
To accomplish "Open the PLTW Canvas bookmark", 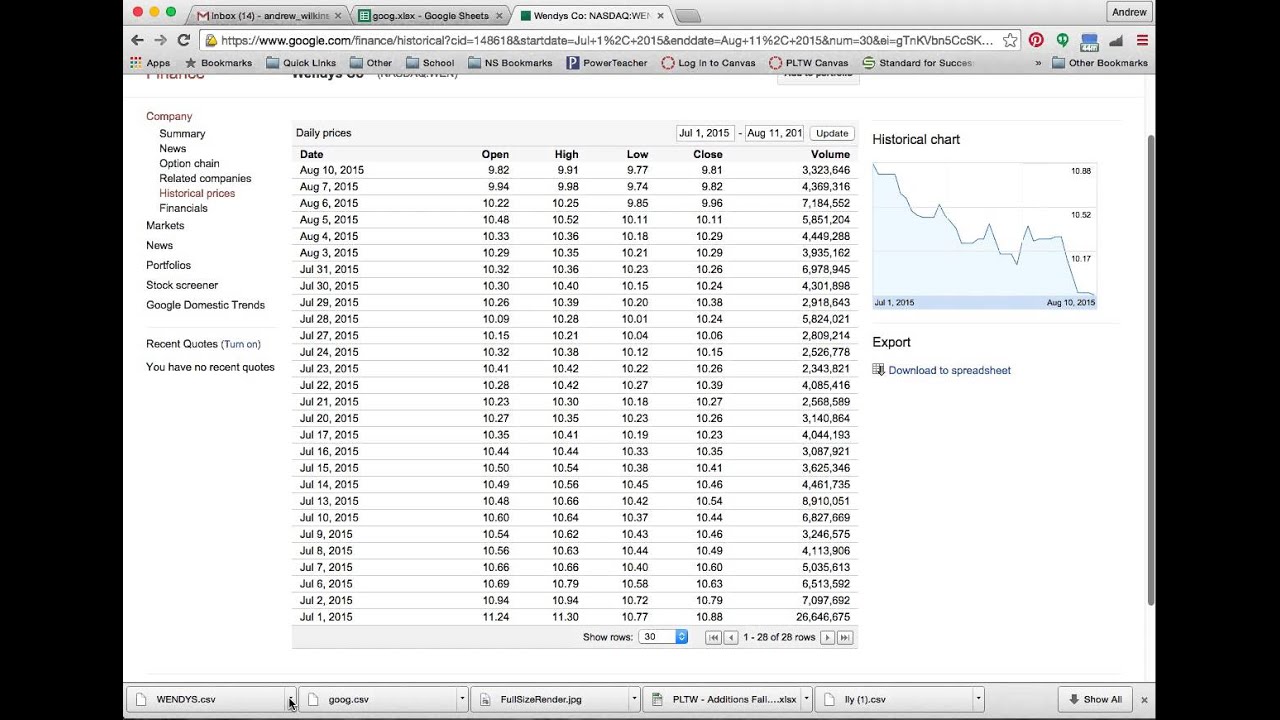I will 809,62.
